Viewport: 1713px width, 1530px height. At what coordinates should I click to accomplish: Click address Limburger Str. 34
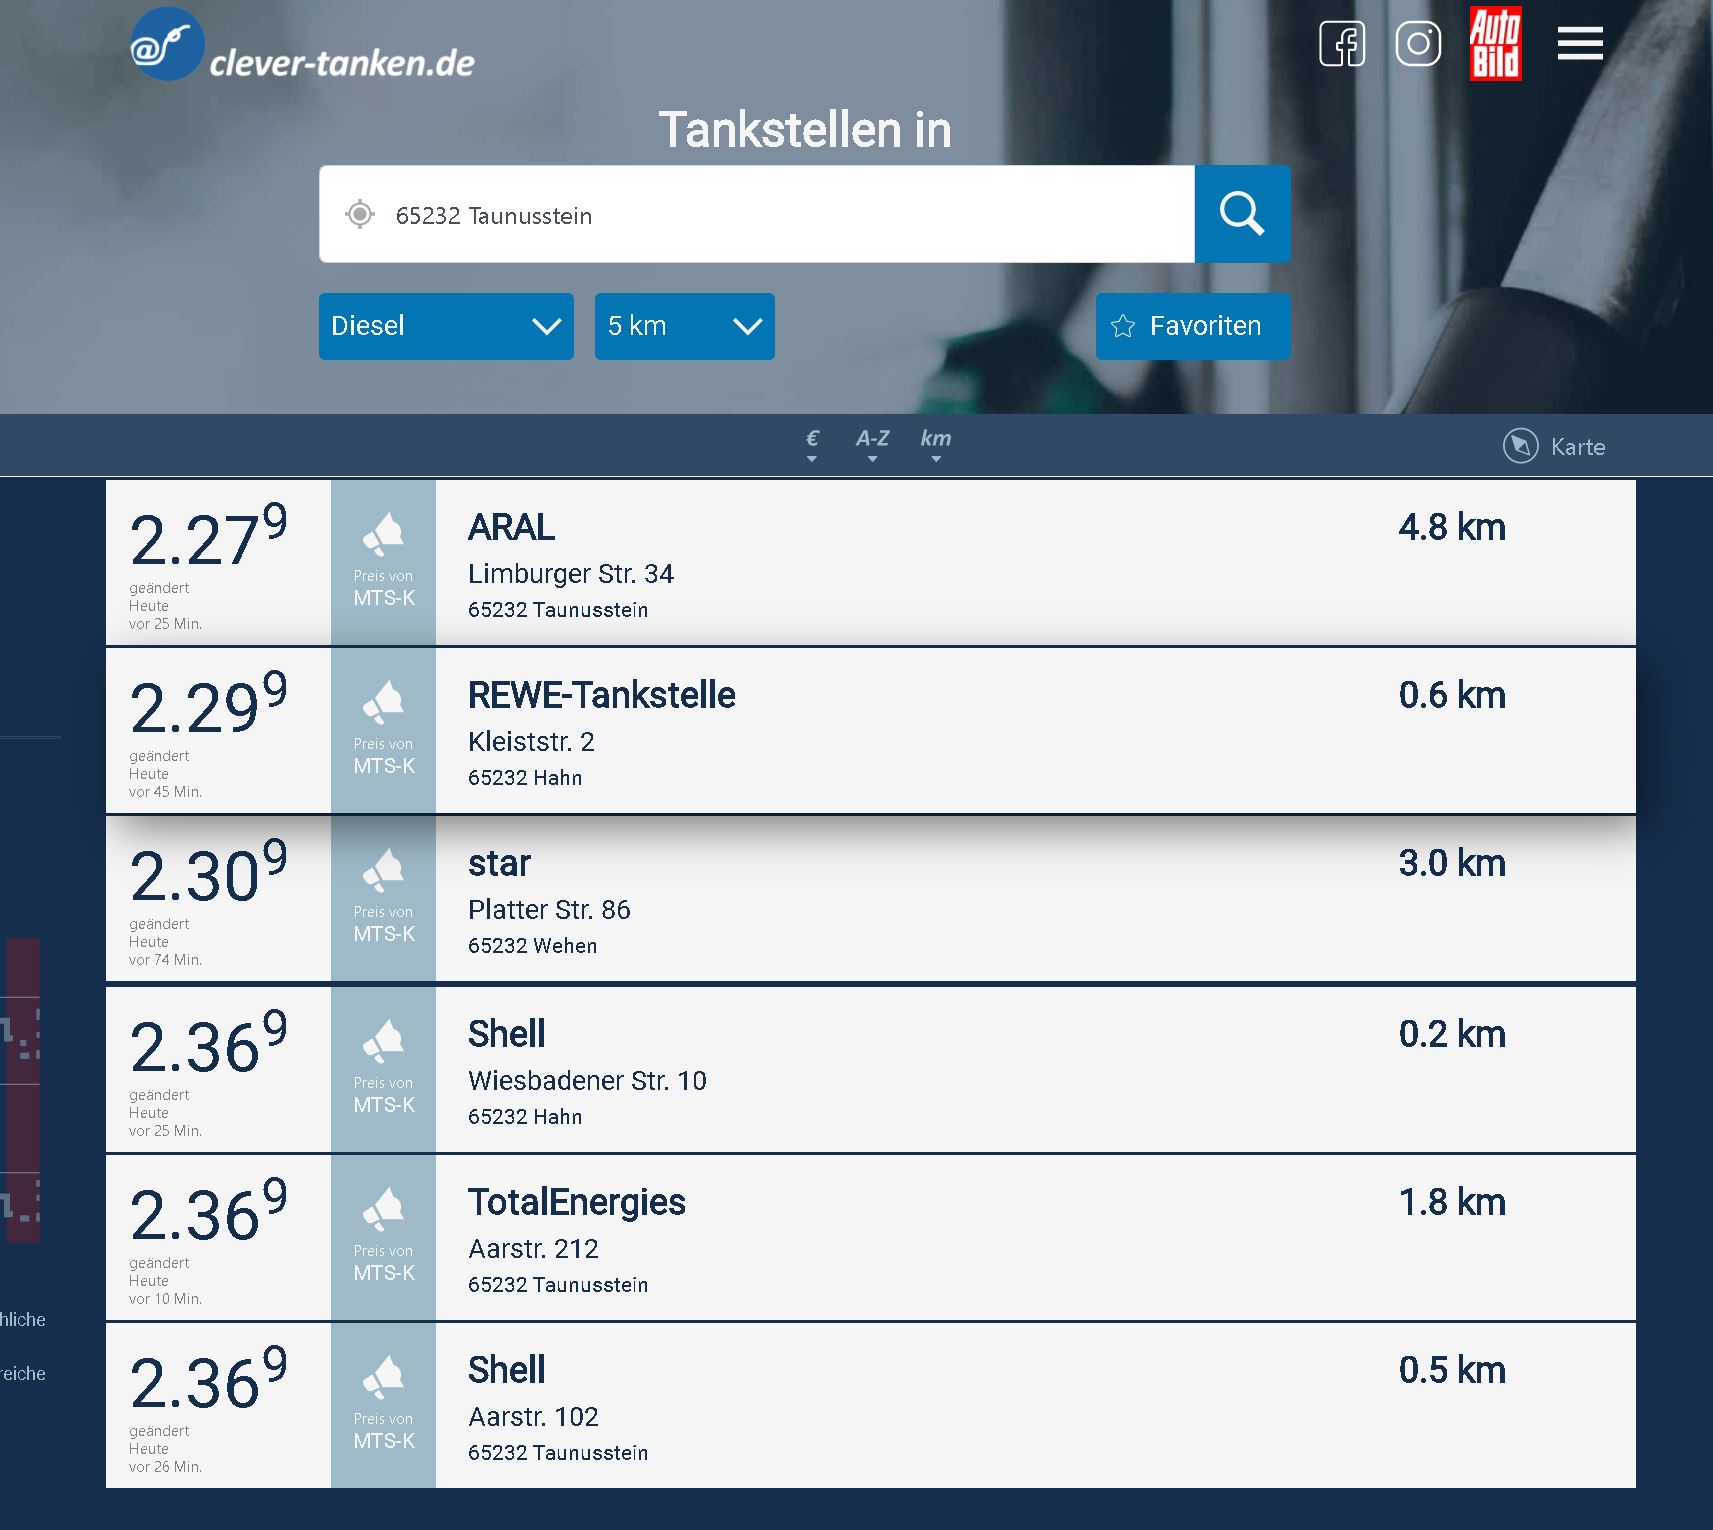[x=571, y=573]
